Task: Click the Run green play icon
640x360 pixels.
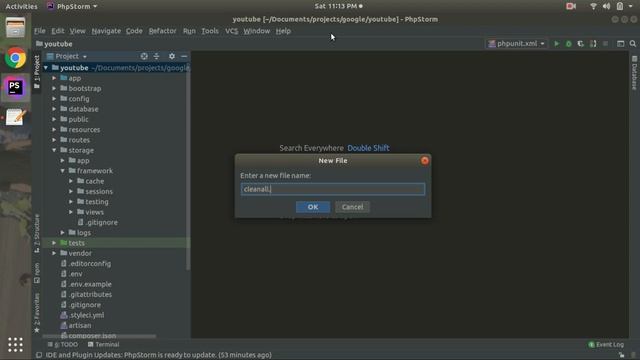Action: [x=556, y=44]
